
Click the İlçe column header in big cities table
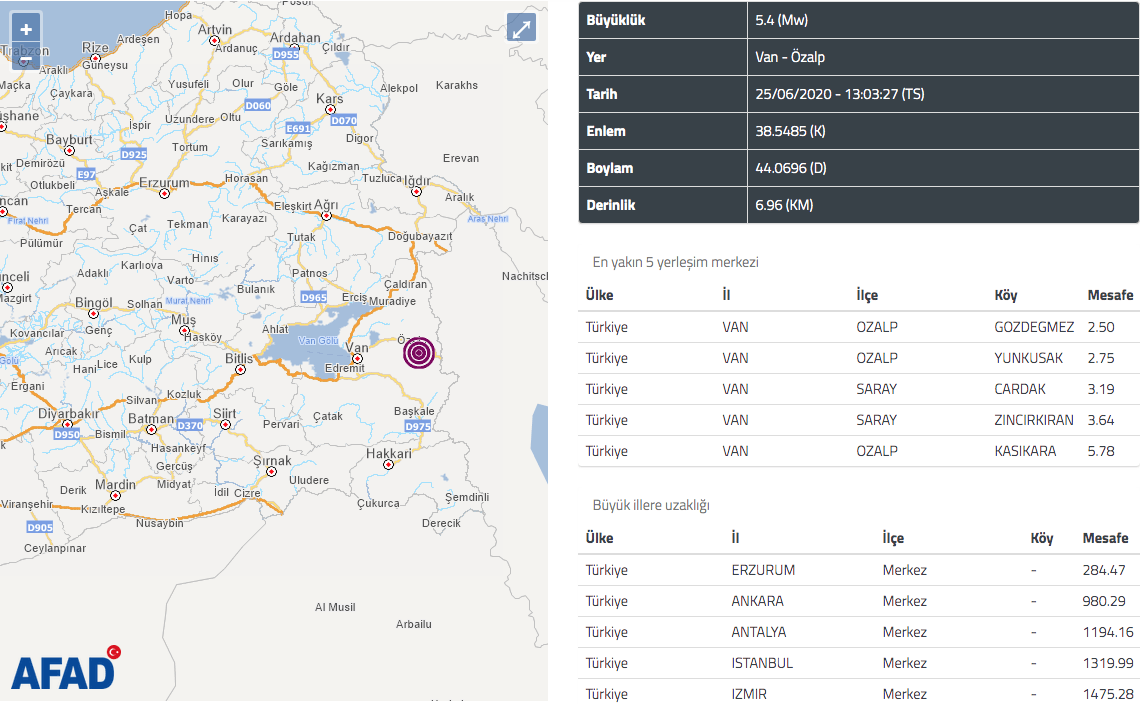893,538
